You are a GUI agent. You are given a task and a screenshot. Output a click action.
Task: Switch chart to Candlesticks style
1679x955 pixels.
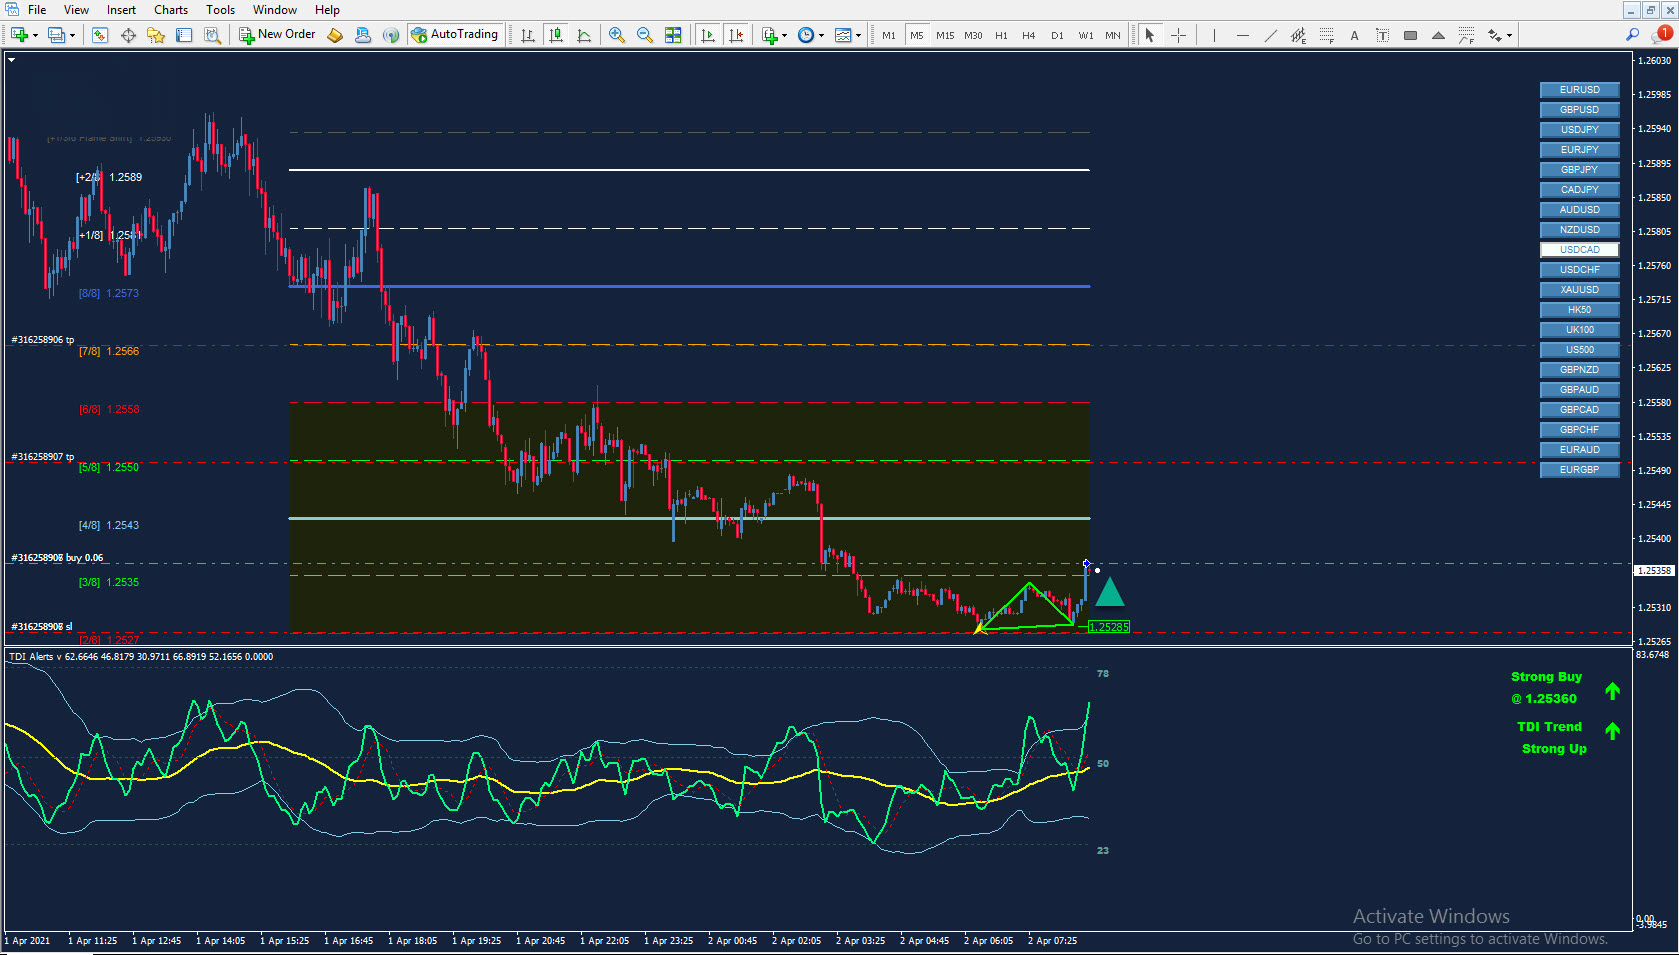556,35
